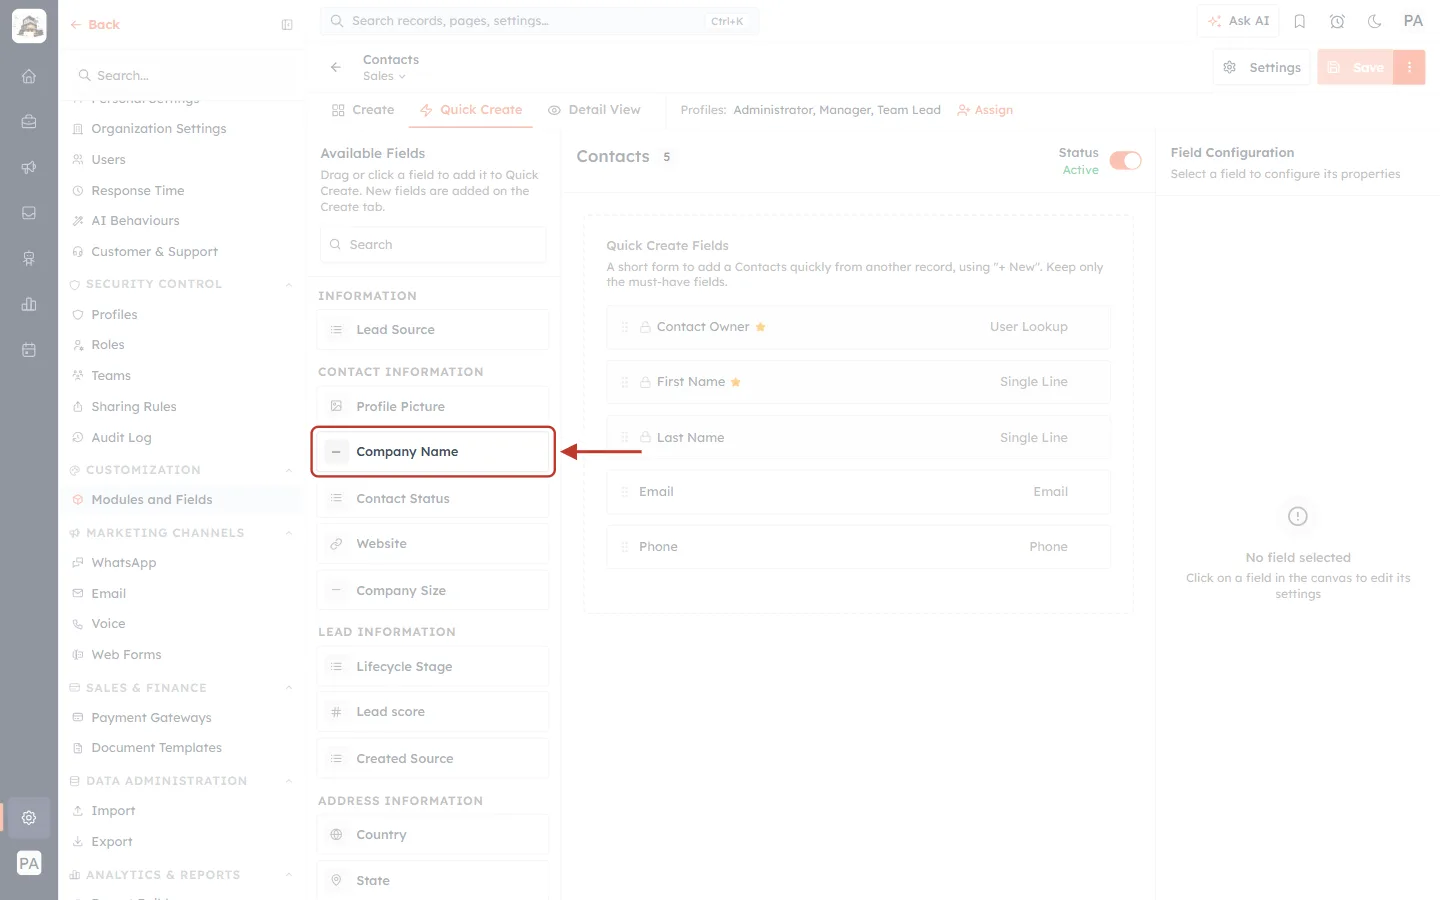The height and width of the screenshot is (900, 1440).
Task: Open the calendar icon in left rail
Action: click(x=29, y=350)
